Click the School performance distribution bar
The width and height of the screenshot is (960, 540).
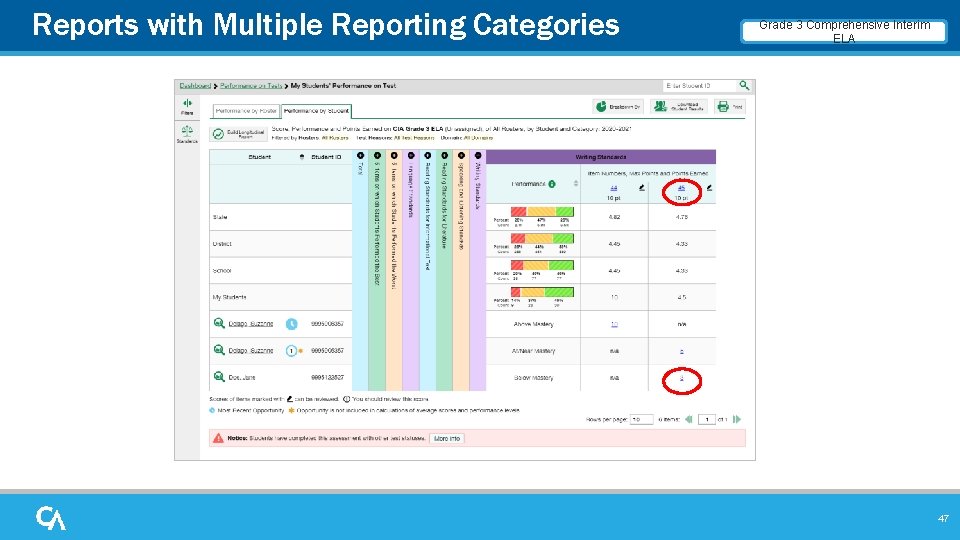pyautogui.click(x=542, y=265)
